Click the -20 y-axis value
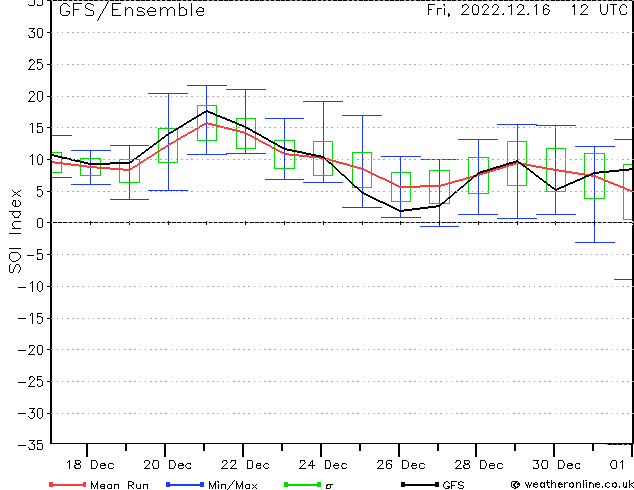 click(31, 350)
